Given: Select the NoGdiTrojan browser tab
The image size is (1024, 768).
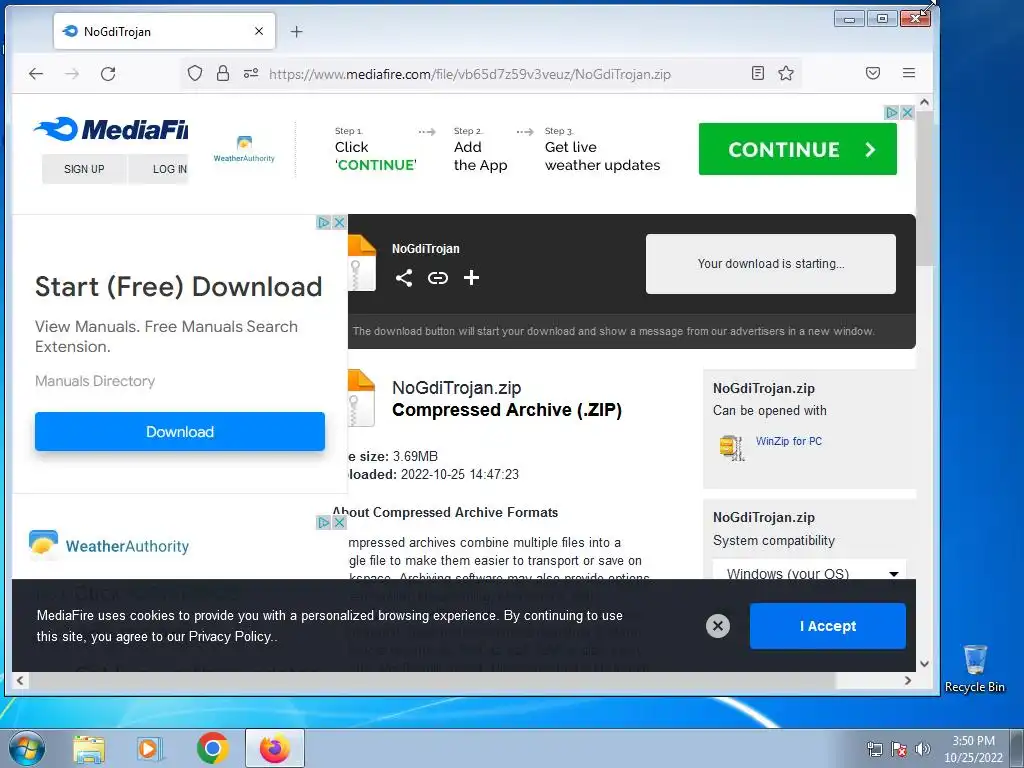Looking at the screenshot, I should pos(165,31).
